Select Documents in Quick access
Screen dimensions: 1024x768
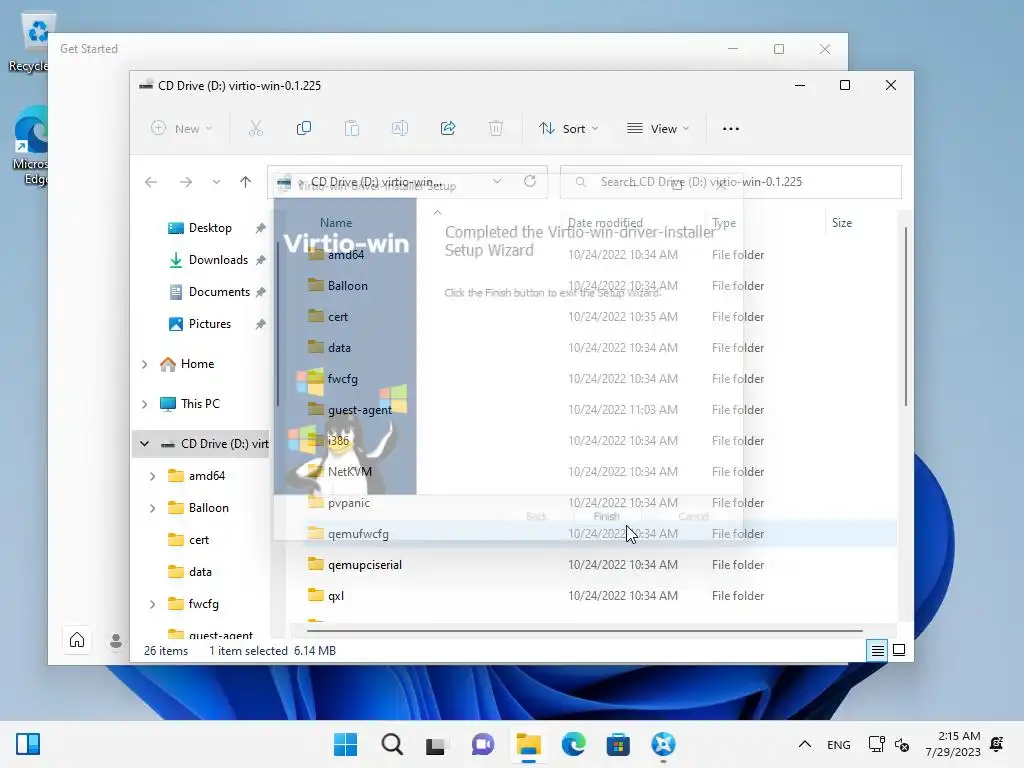218,292
